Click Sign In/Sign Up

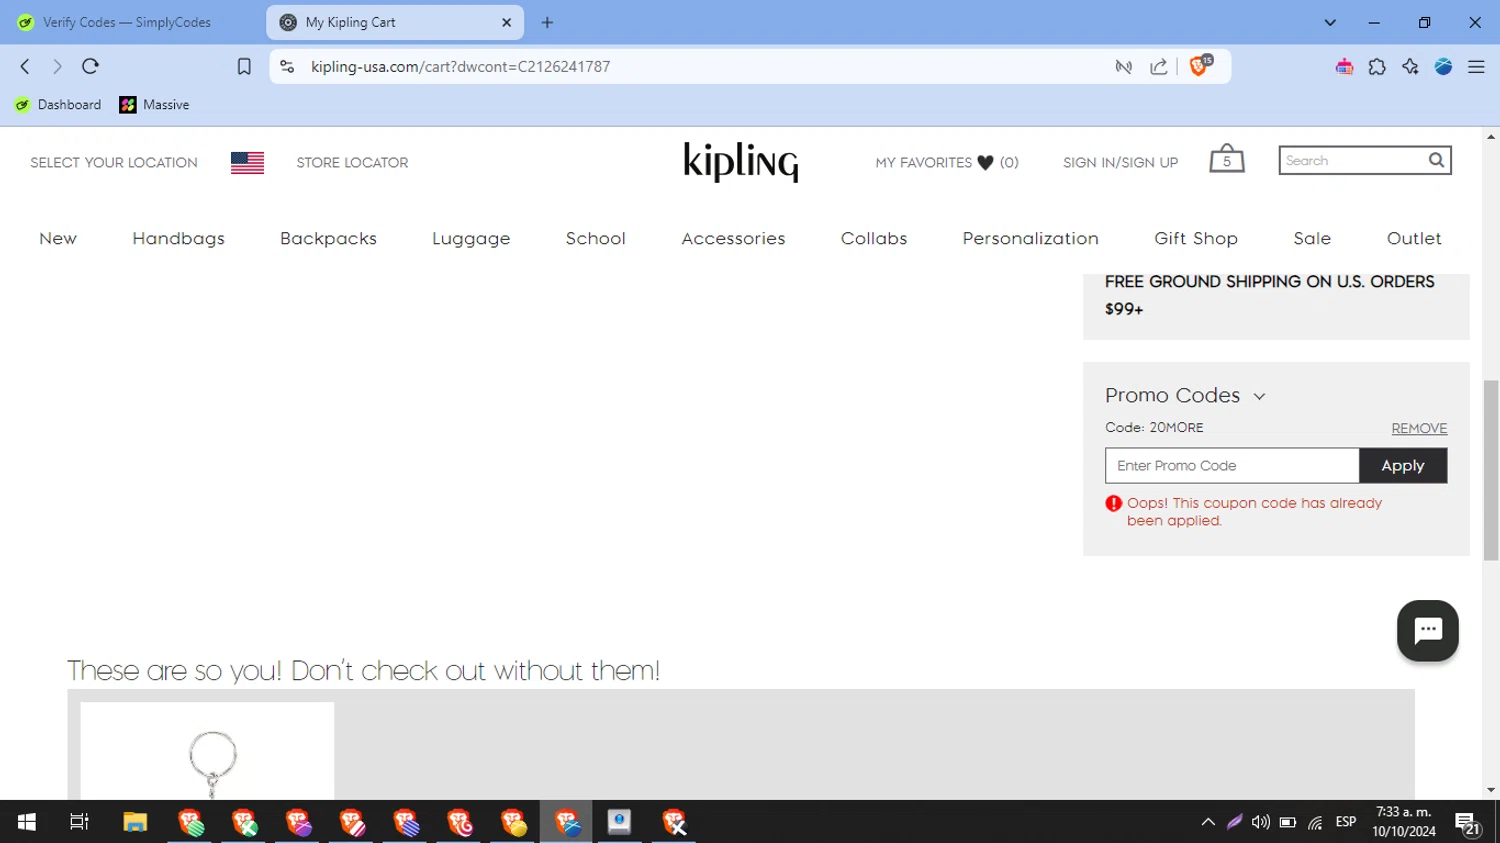click(1120, 162)
